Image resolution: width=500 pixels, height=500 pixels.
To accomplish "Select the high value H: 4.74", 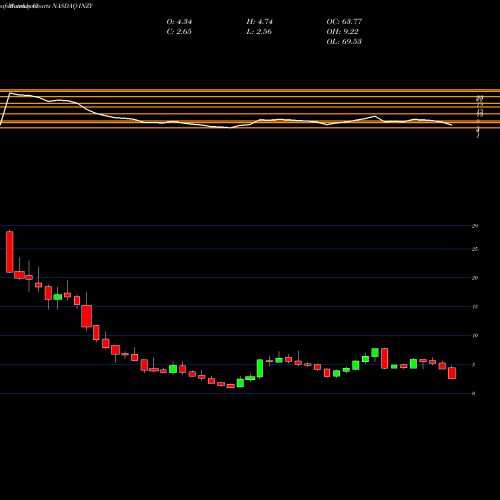I will pyautogui.click(x=260, y=22).
